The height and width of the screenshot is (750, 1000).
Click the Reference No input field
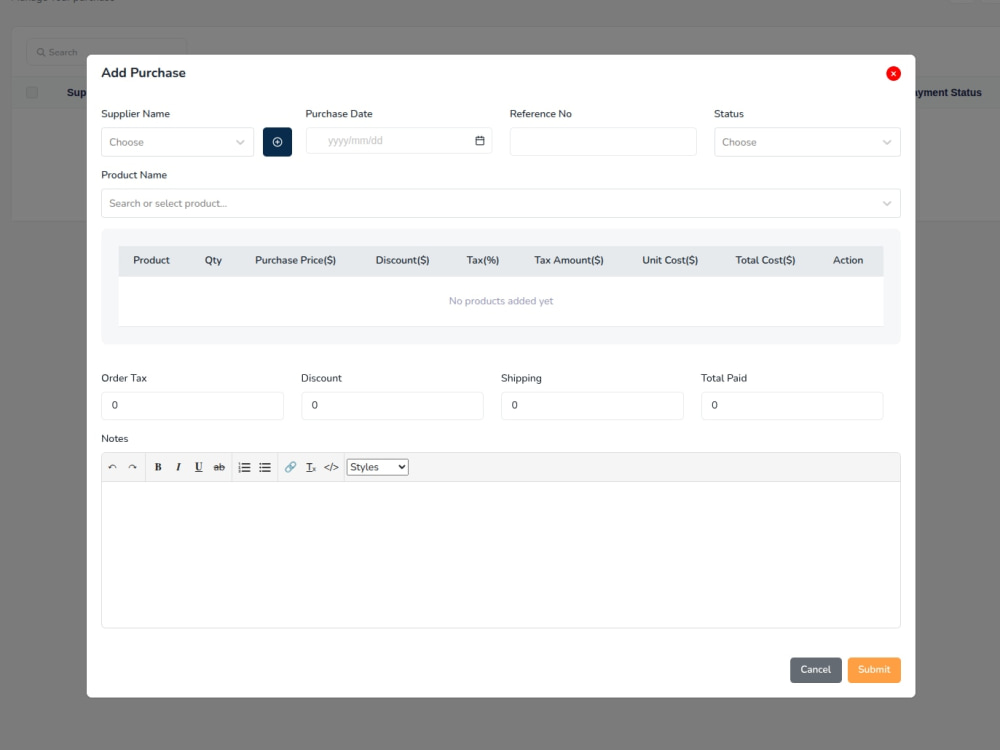click(603, 142)
